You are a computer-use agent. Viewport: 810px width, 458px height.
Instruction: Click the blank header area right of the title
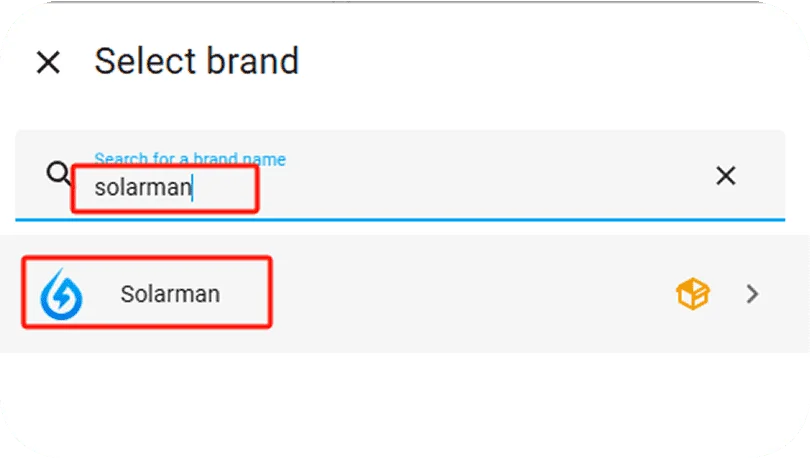tap(550, 61)
